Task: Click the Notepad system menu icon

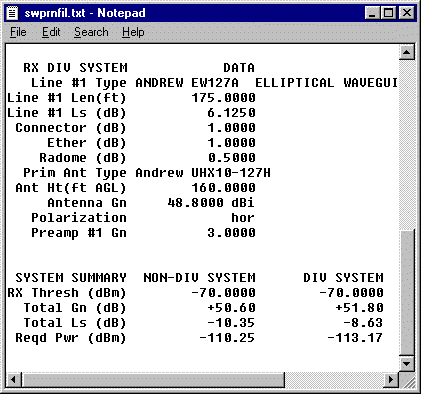Action: [x=13, y=13]
